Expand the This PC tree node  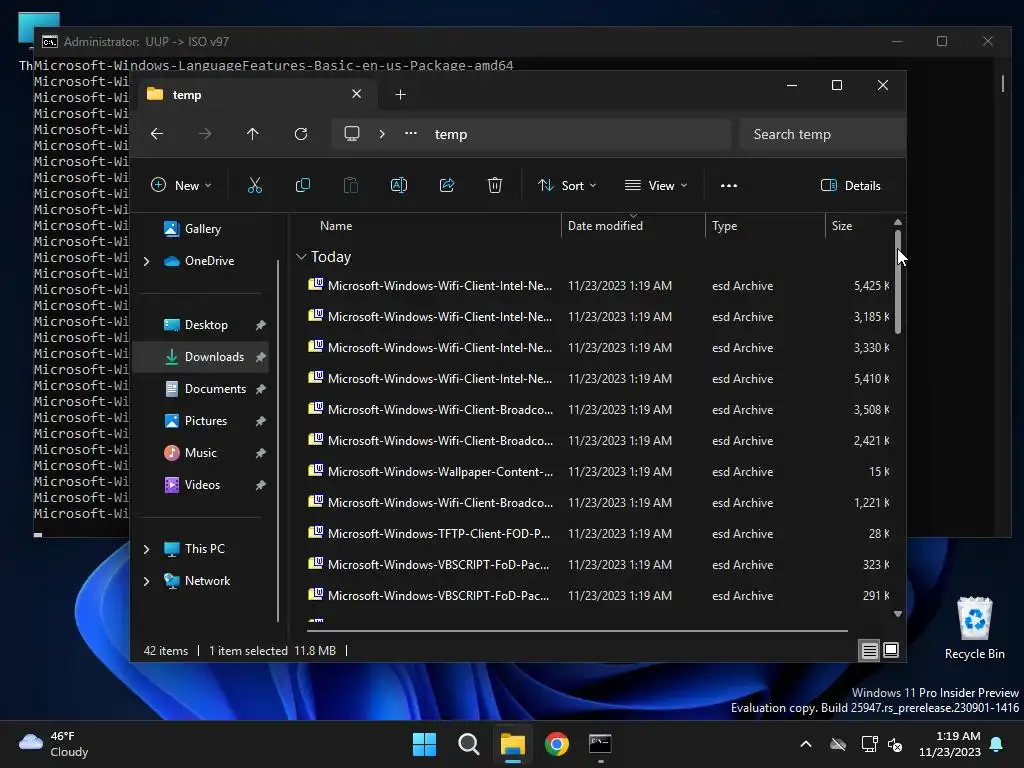point(146,549)
